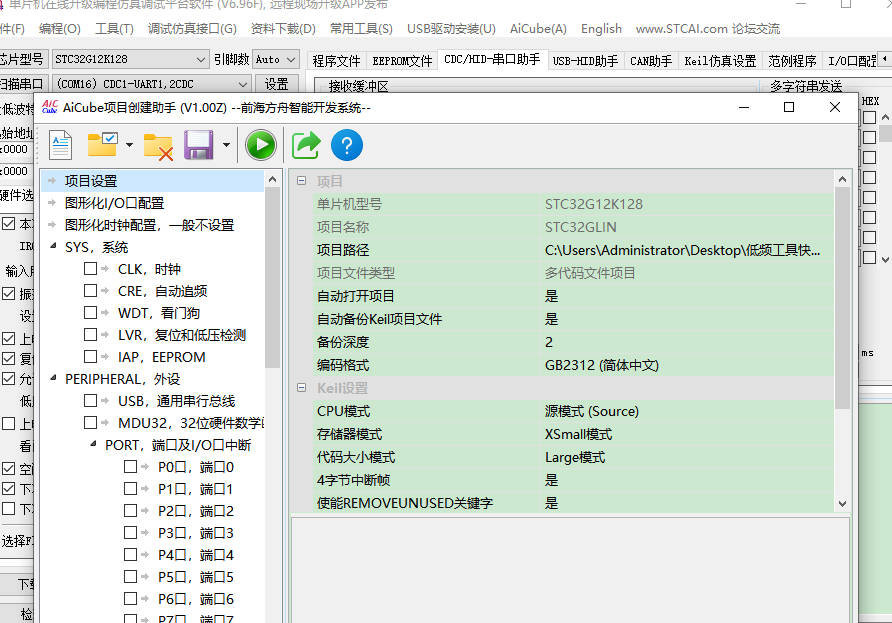
Task: Click the new project document icon
Action: [61, 146]
